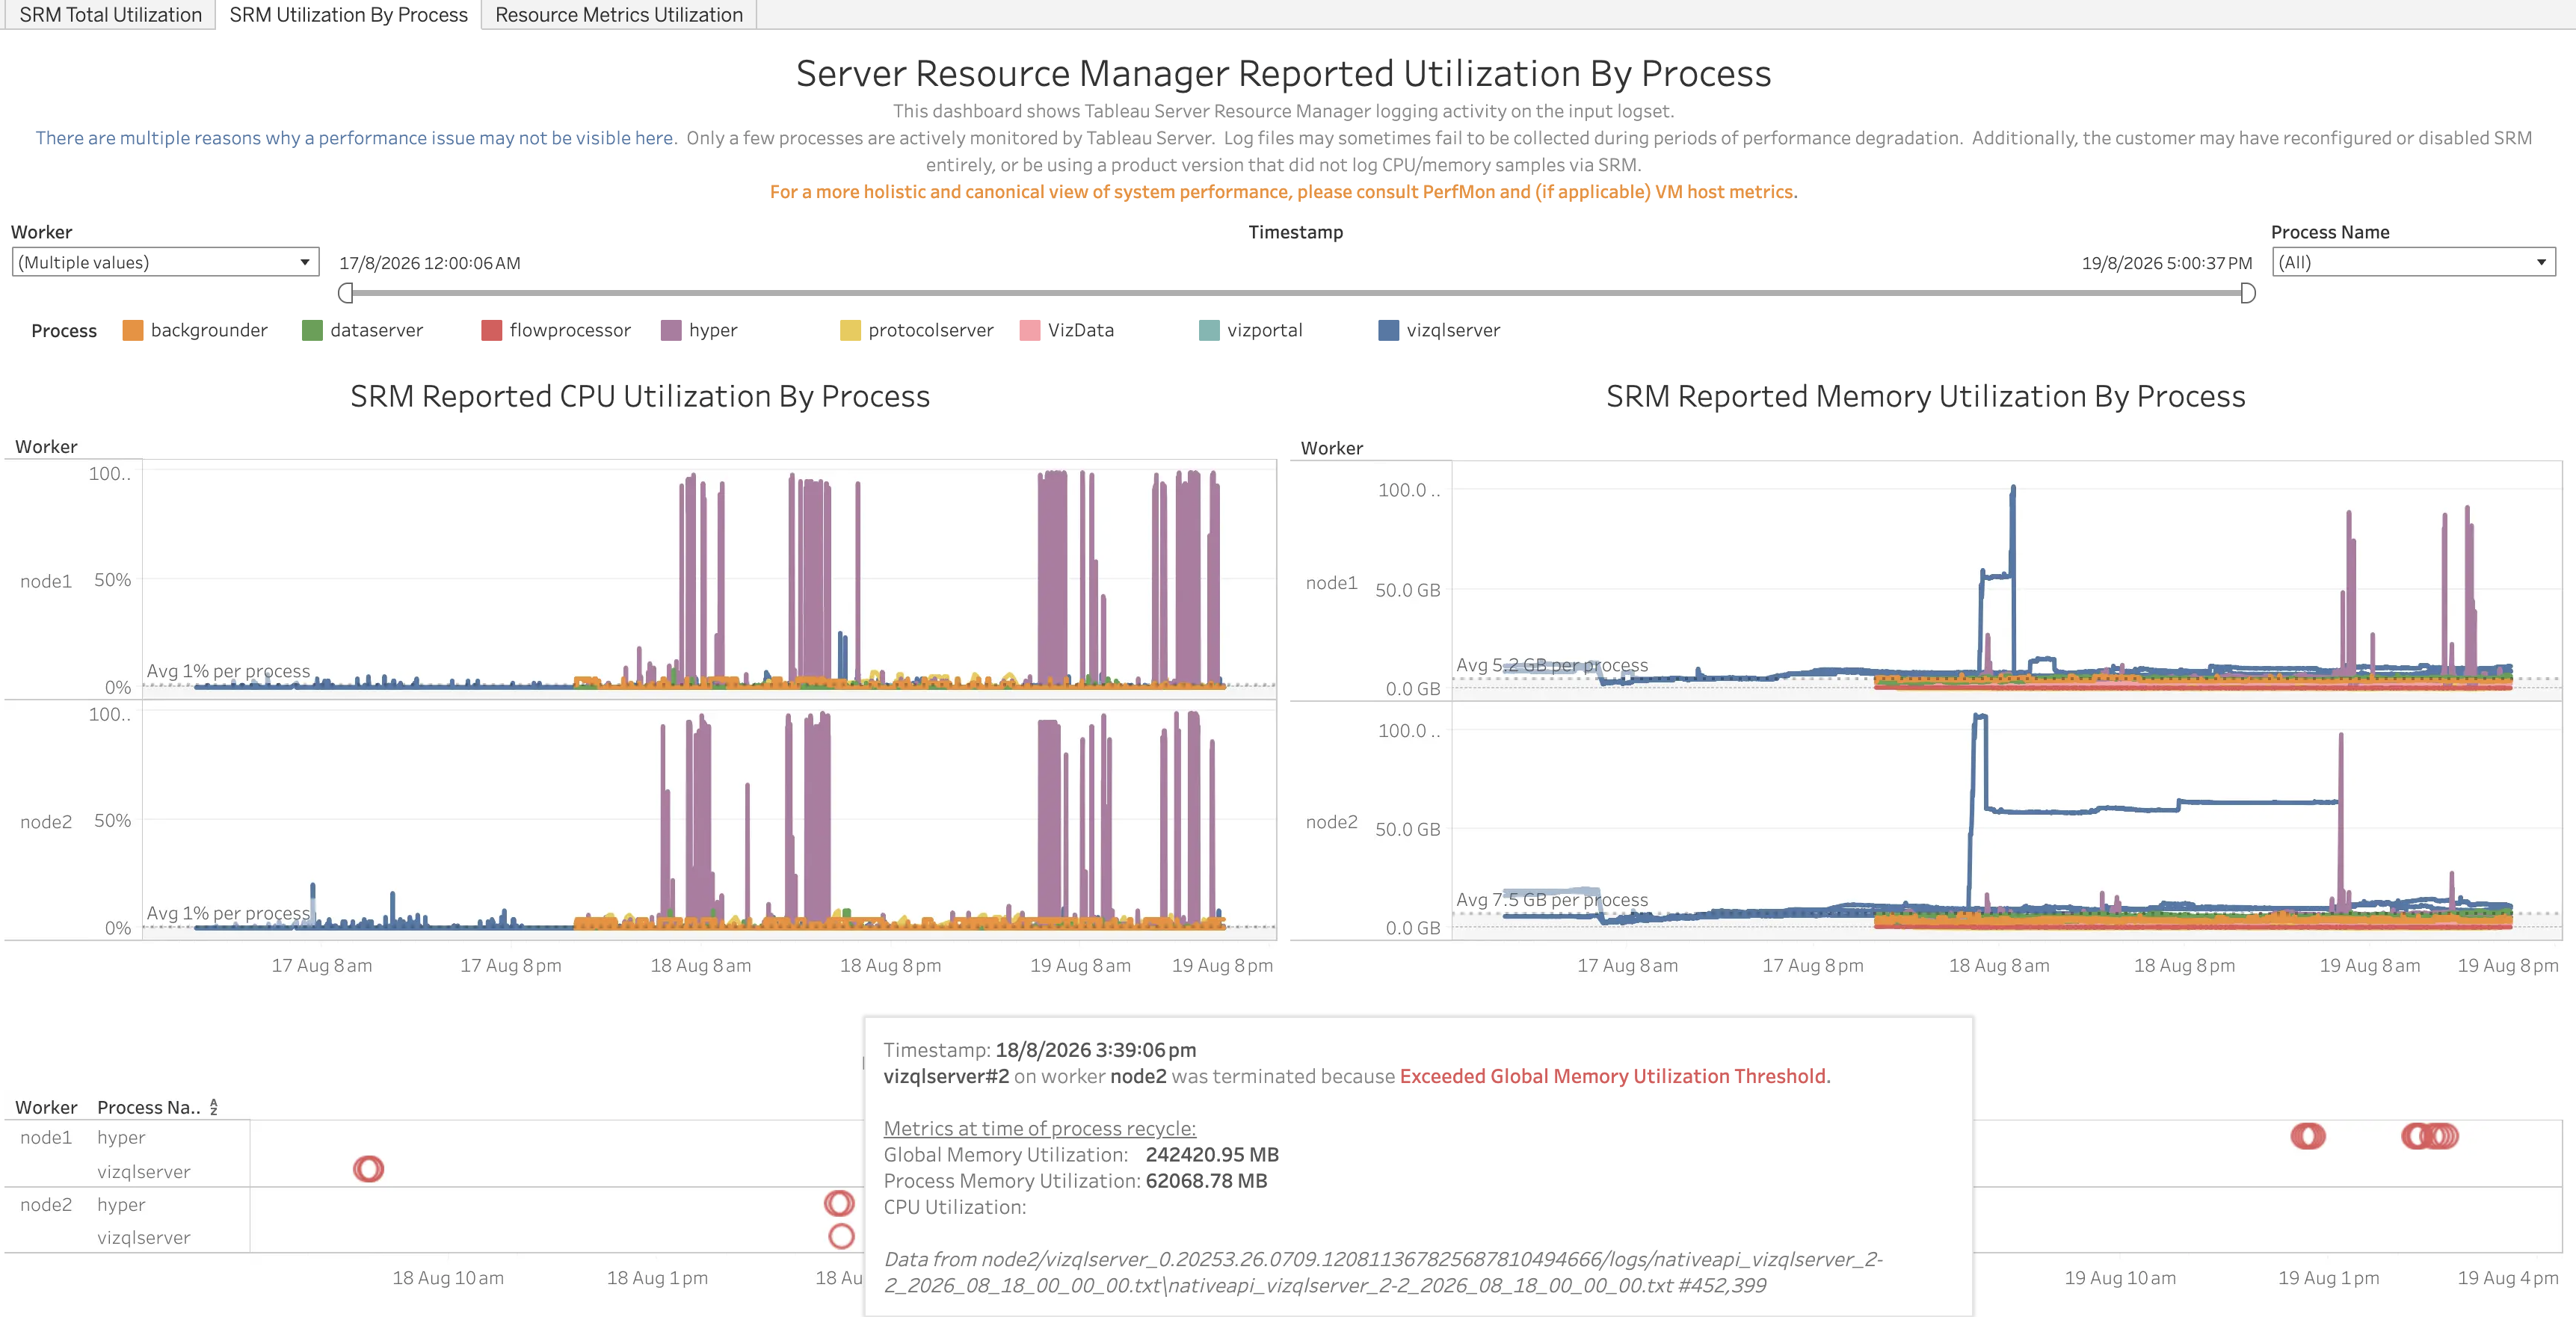Select the node2 hyper termination marker

pyautogui.click(x=839, y=1203)
